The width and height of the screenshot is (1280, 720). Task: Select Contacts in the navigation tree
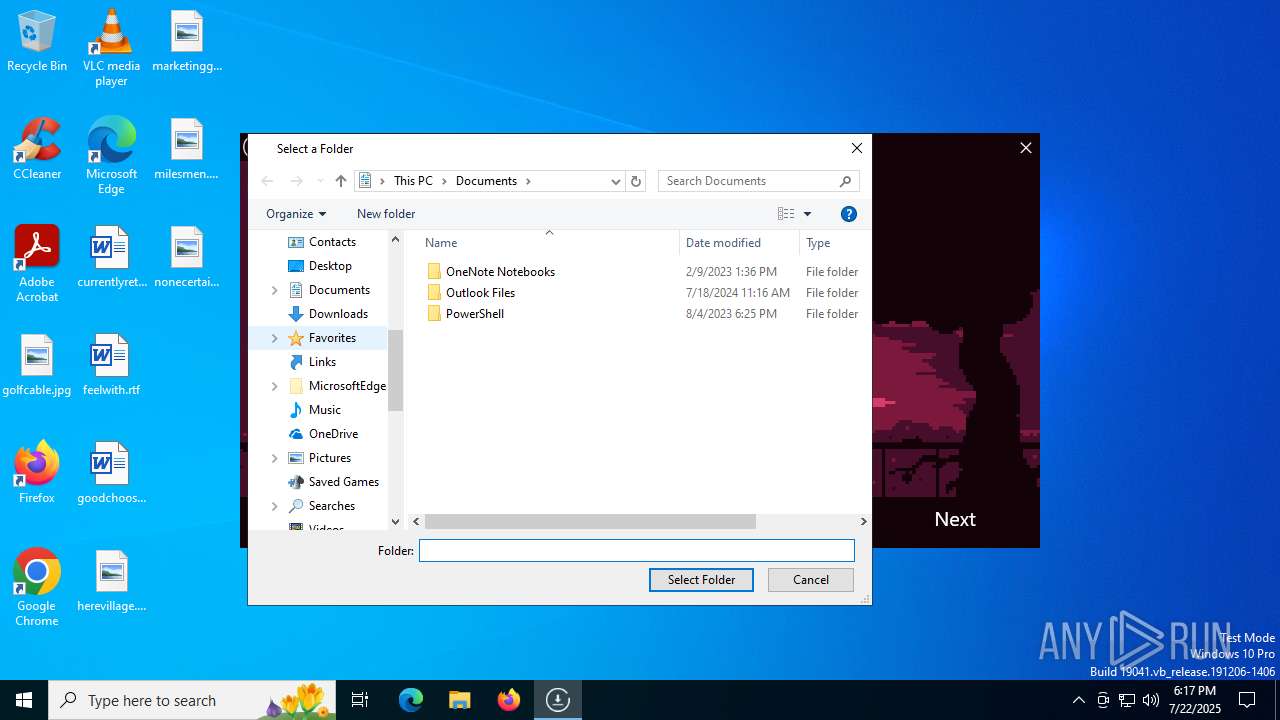[x=332, y=242]
